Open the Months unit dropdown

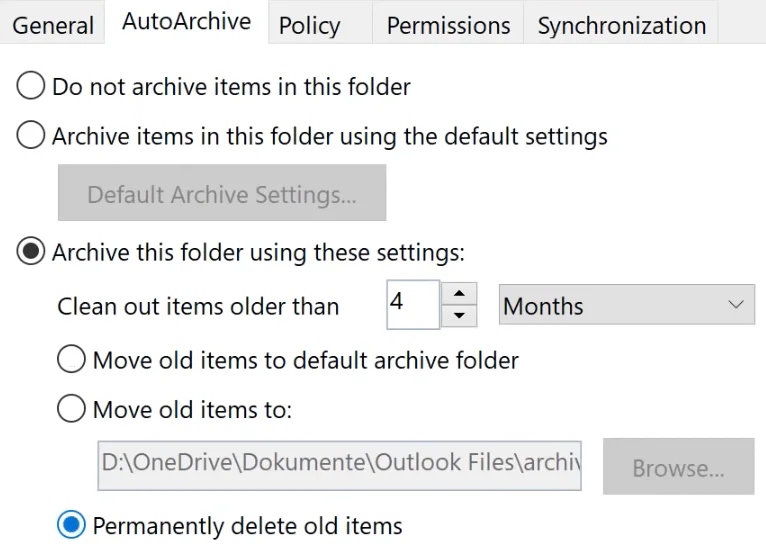(x=627, y=305)
